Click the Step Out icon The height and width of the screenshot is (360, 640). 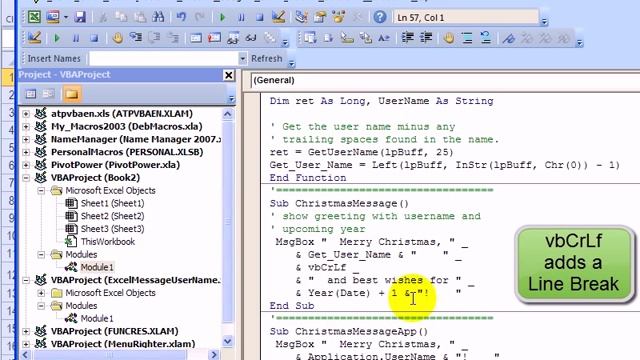pyautogui.click(x=173, y=38)
